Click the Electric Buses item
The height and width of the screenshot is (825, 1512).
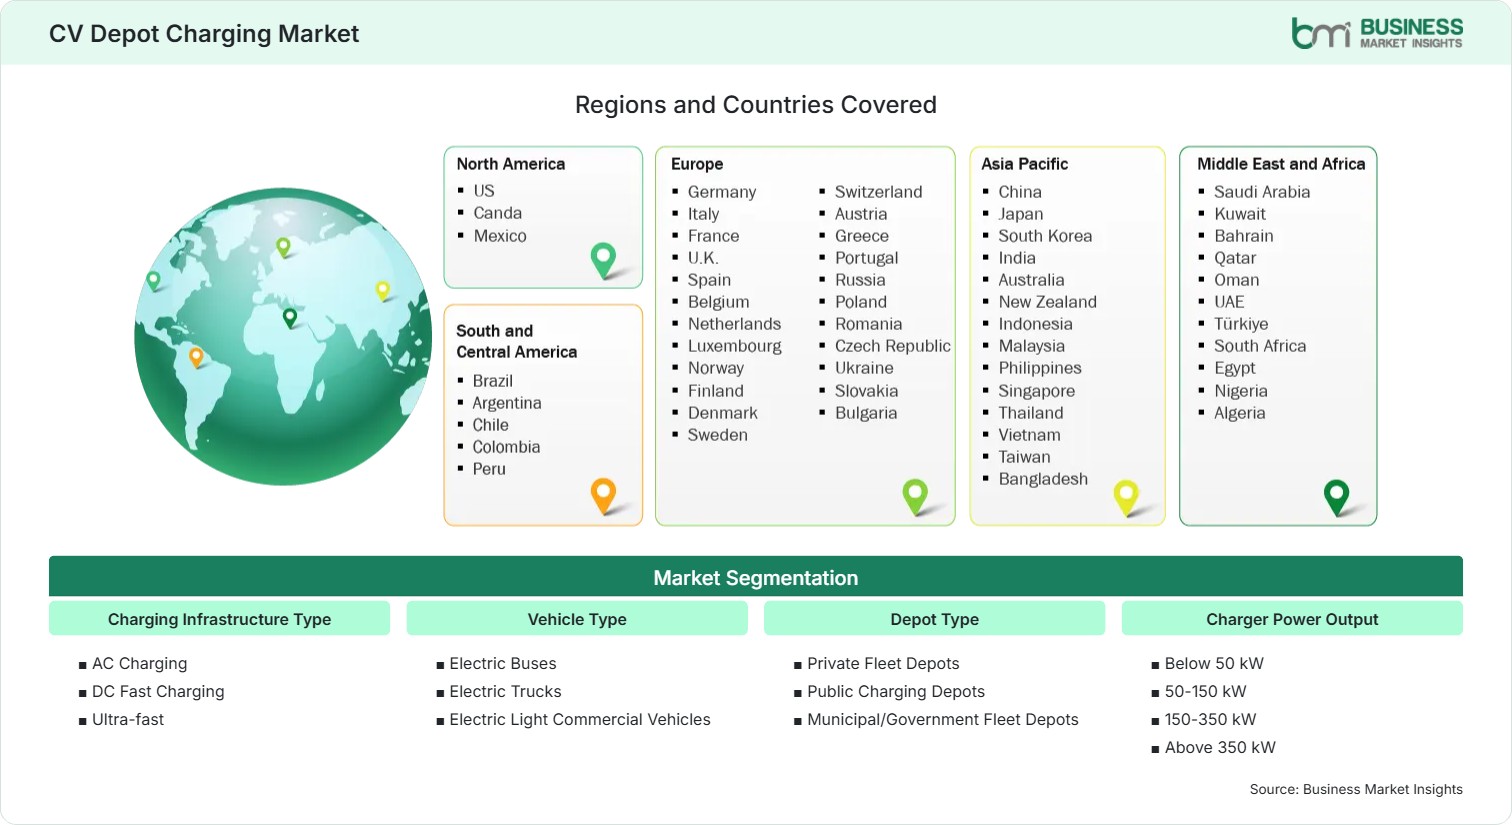503,663
